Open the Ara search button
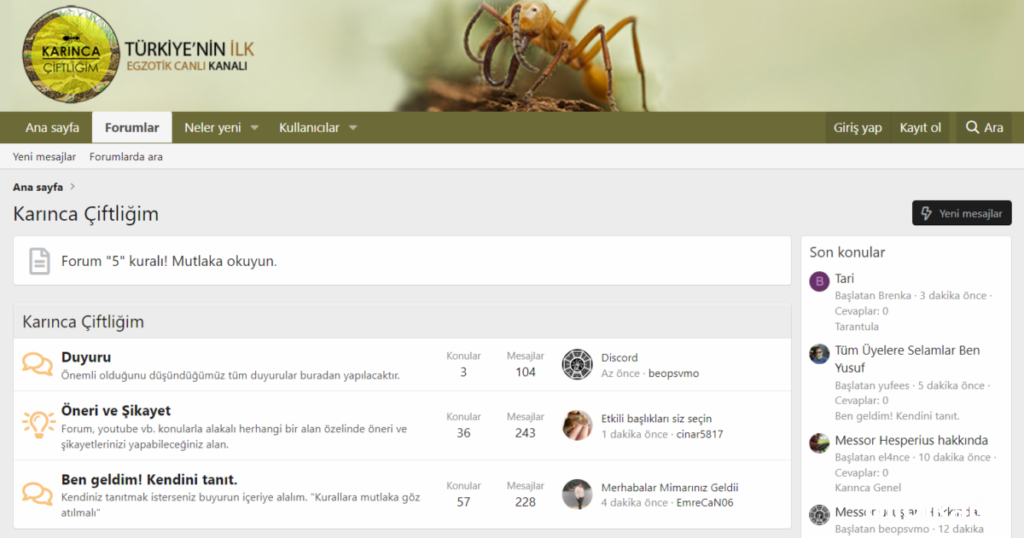This screenshot has height=538, width=1024. pyautogui.click(x=983, y=128)
